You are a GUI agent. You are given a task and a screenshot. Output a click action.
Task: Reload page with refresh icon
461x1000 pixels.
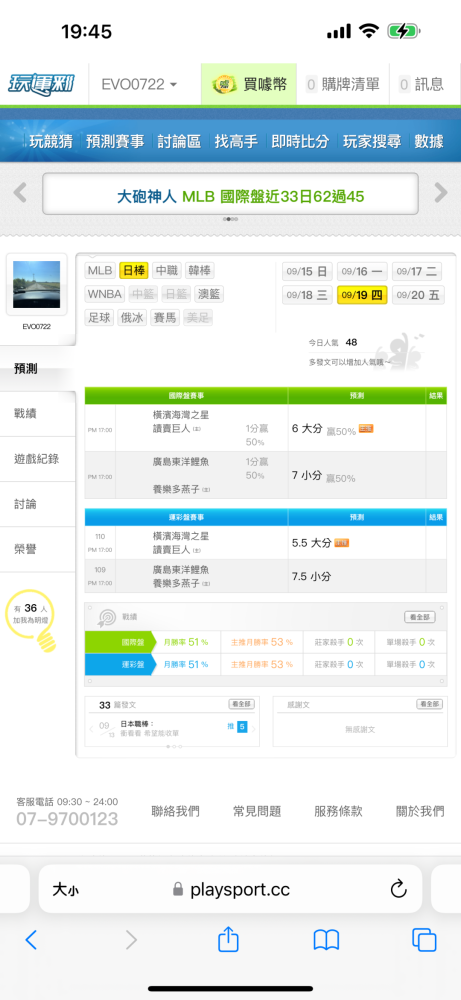(398, 888)
